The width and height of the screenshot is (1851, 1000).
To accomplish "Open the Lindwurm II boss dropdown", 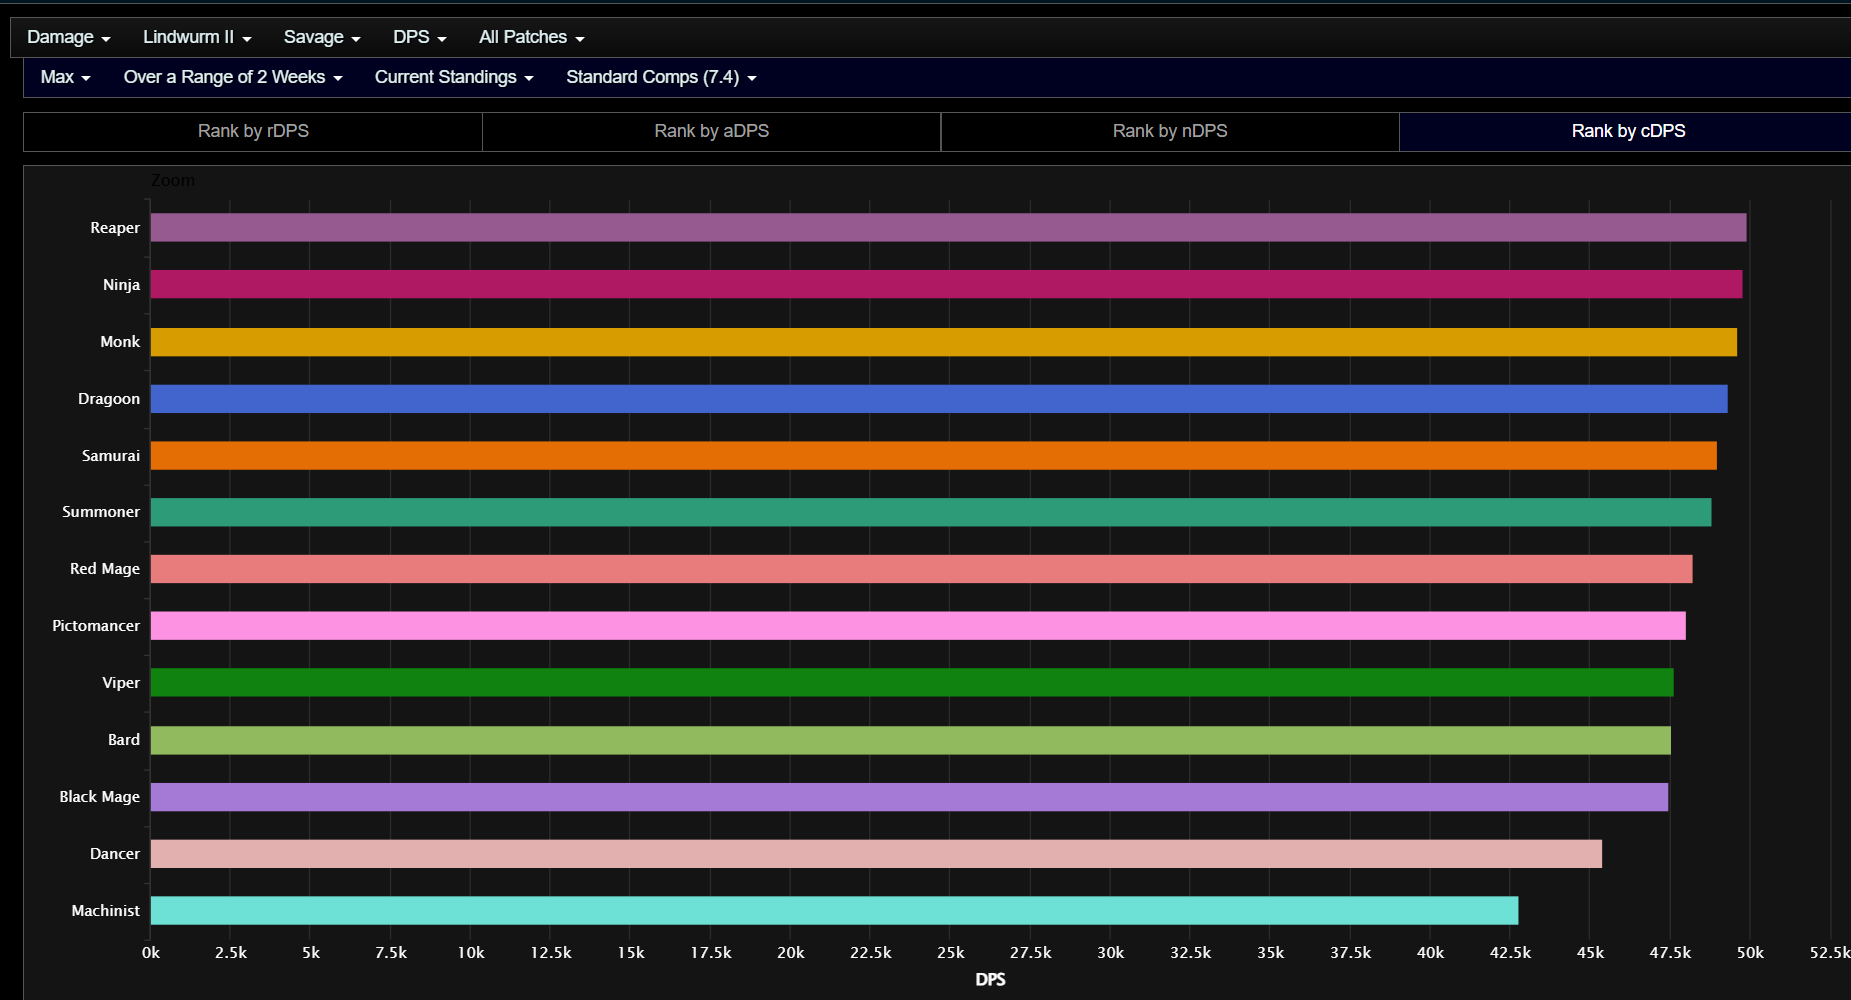I will tap(197, 37).
